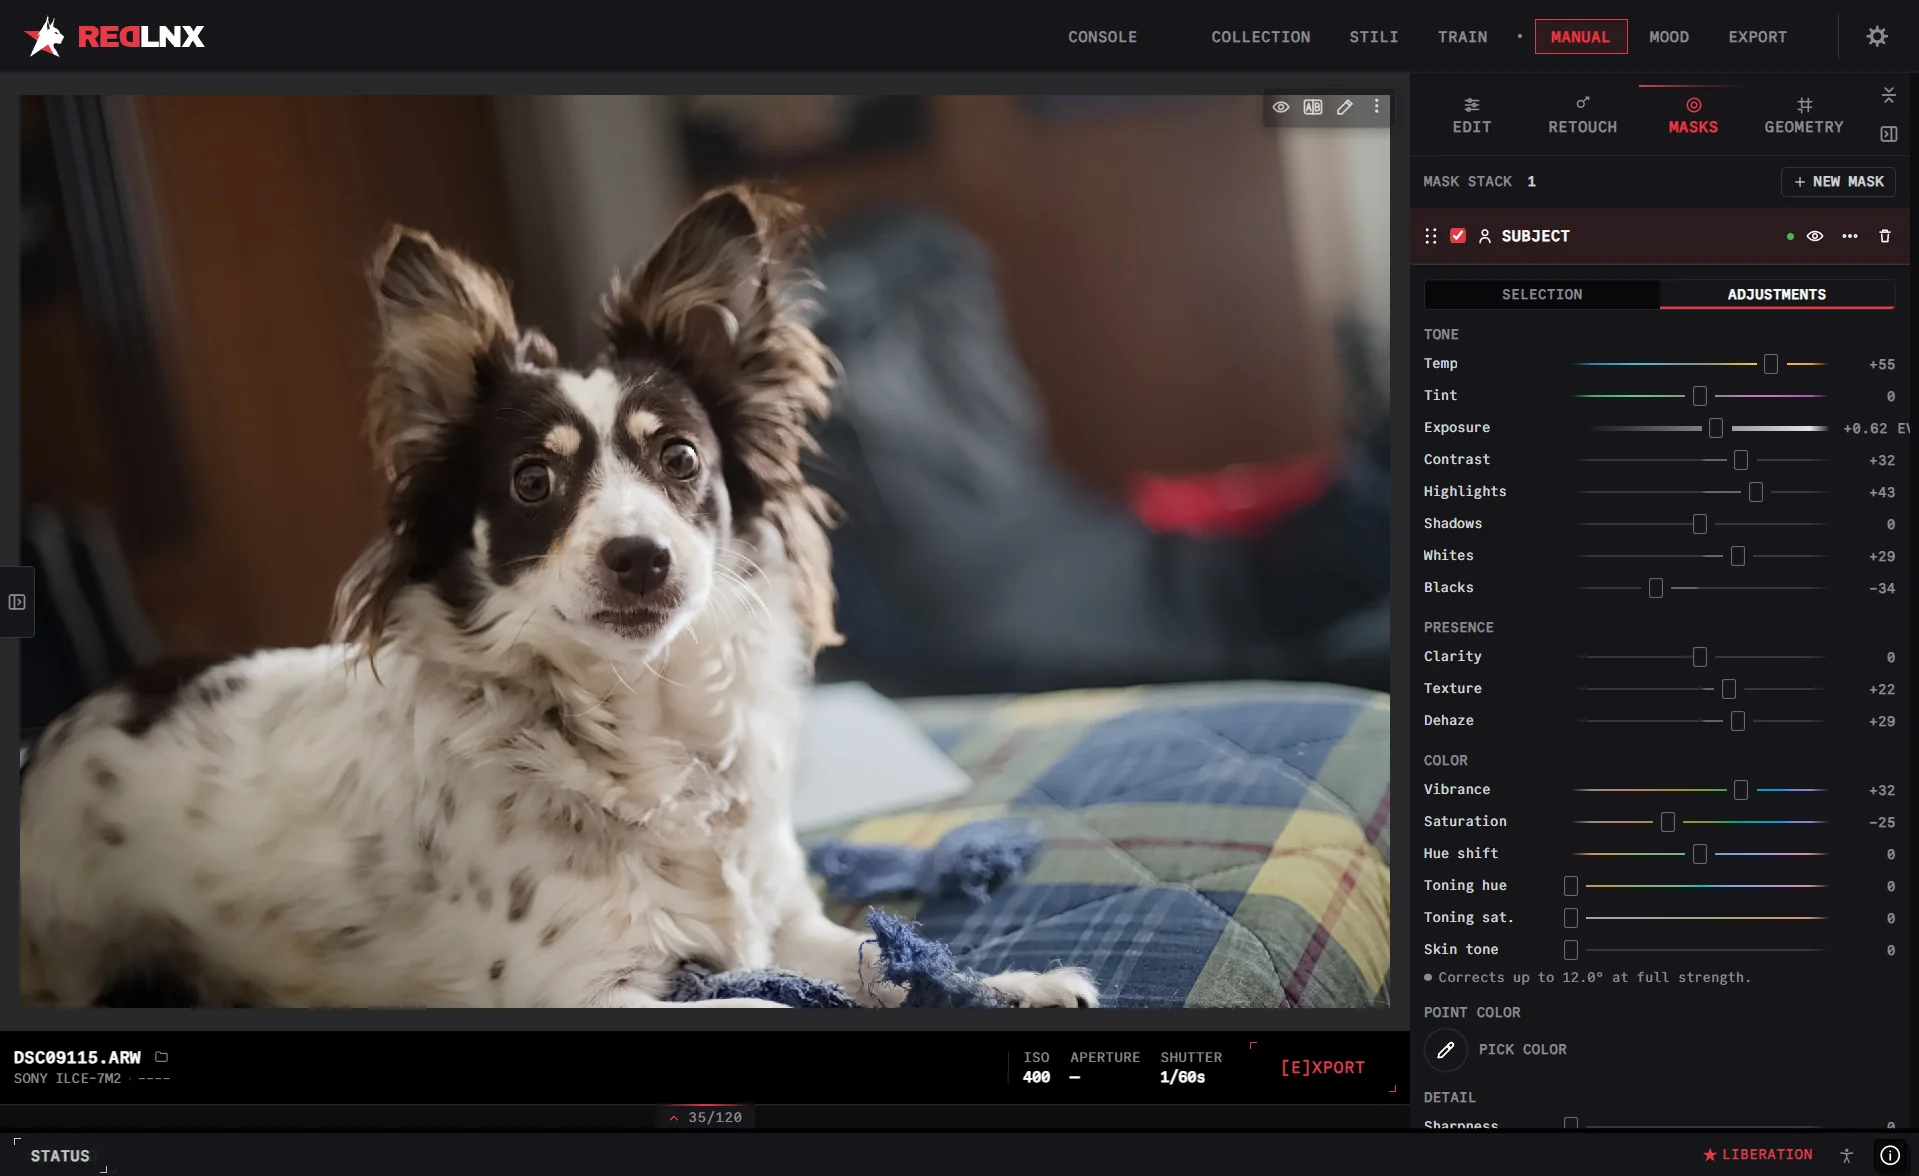Open the photo's three-dot overflow menu
The image size is (1919, 1176).
(x=1377, y=106)
